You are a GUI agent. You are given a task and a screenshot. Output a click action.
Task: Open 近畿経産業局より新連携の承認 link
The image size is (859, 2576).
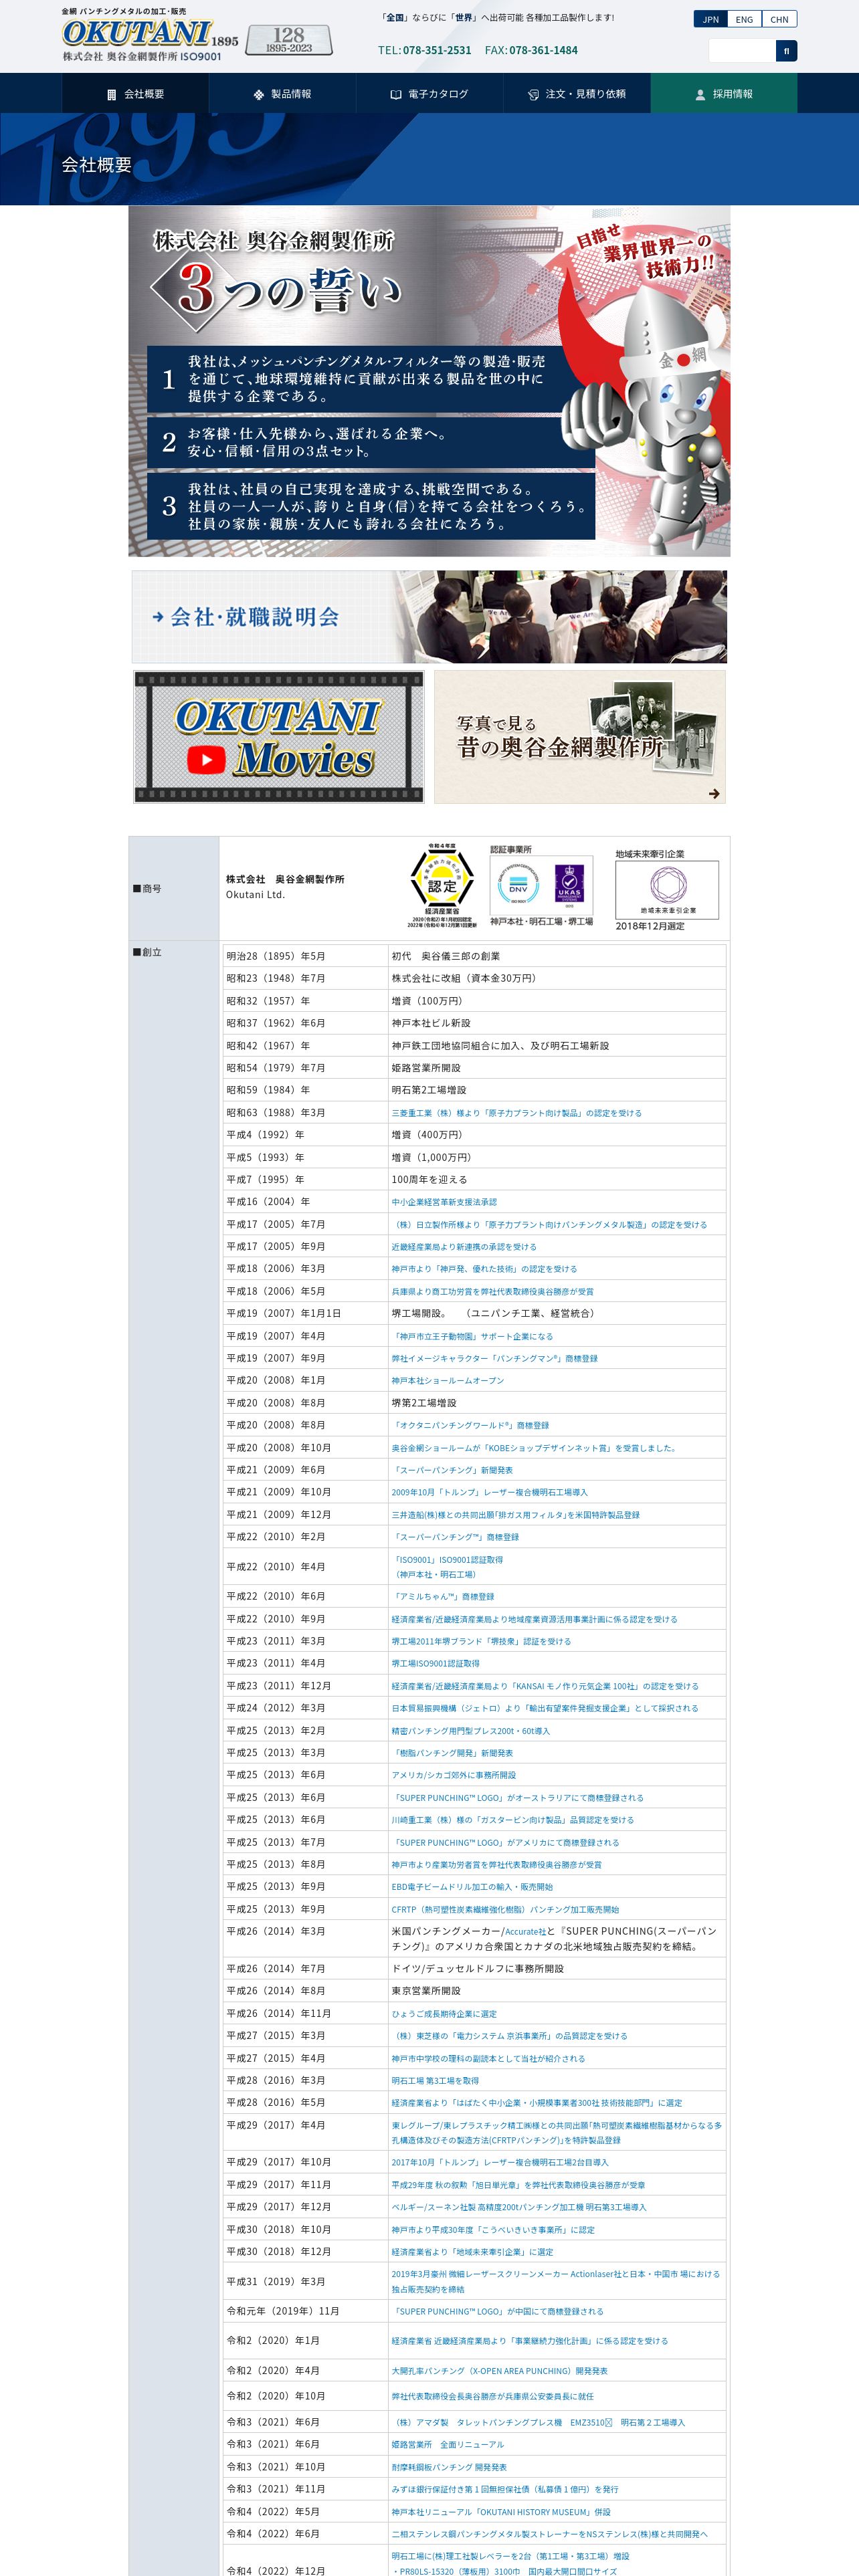tap(464, 1247)
